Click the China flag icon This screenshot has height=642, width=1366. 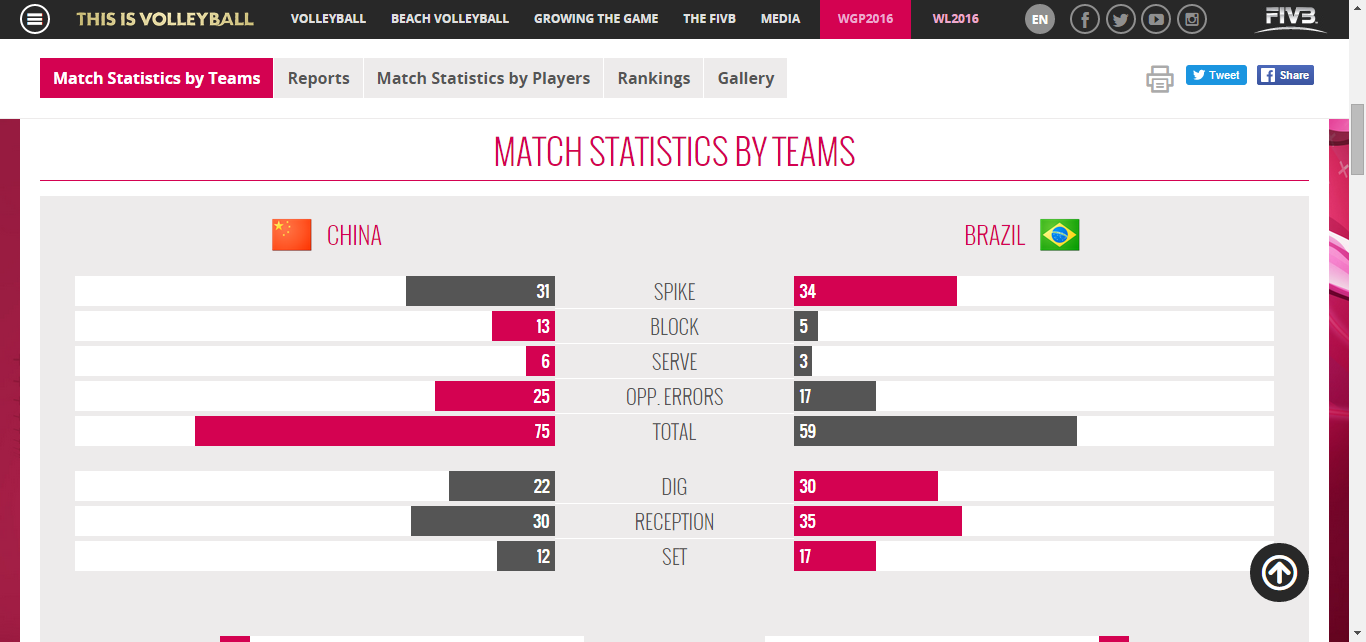point(292,235)
